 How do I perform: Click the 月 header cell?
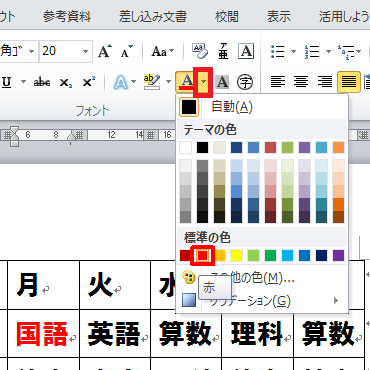pos(43,285)
